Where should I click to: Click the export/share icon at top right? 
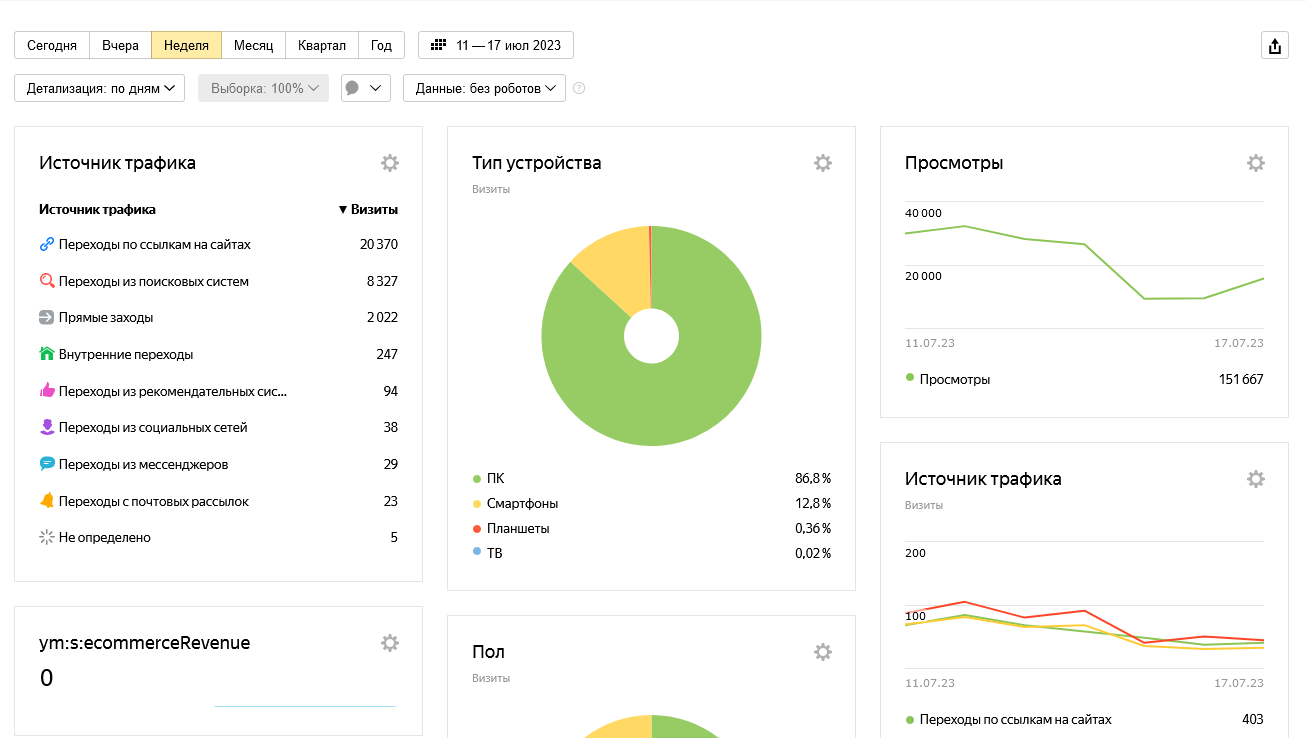[x=1274, y=46]
